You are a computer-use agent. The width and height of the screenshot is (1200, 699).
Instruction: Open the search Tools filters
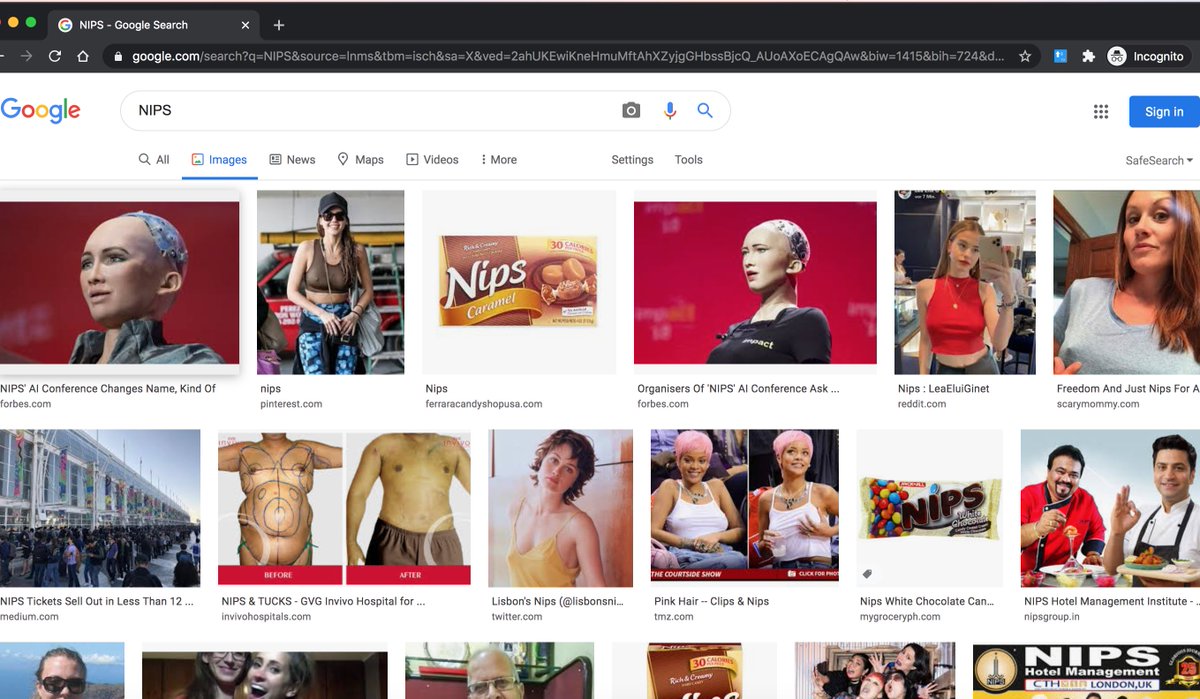pyautogui.click(x=688, y=160)
